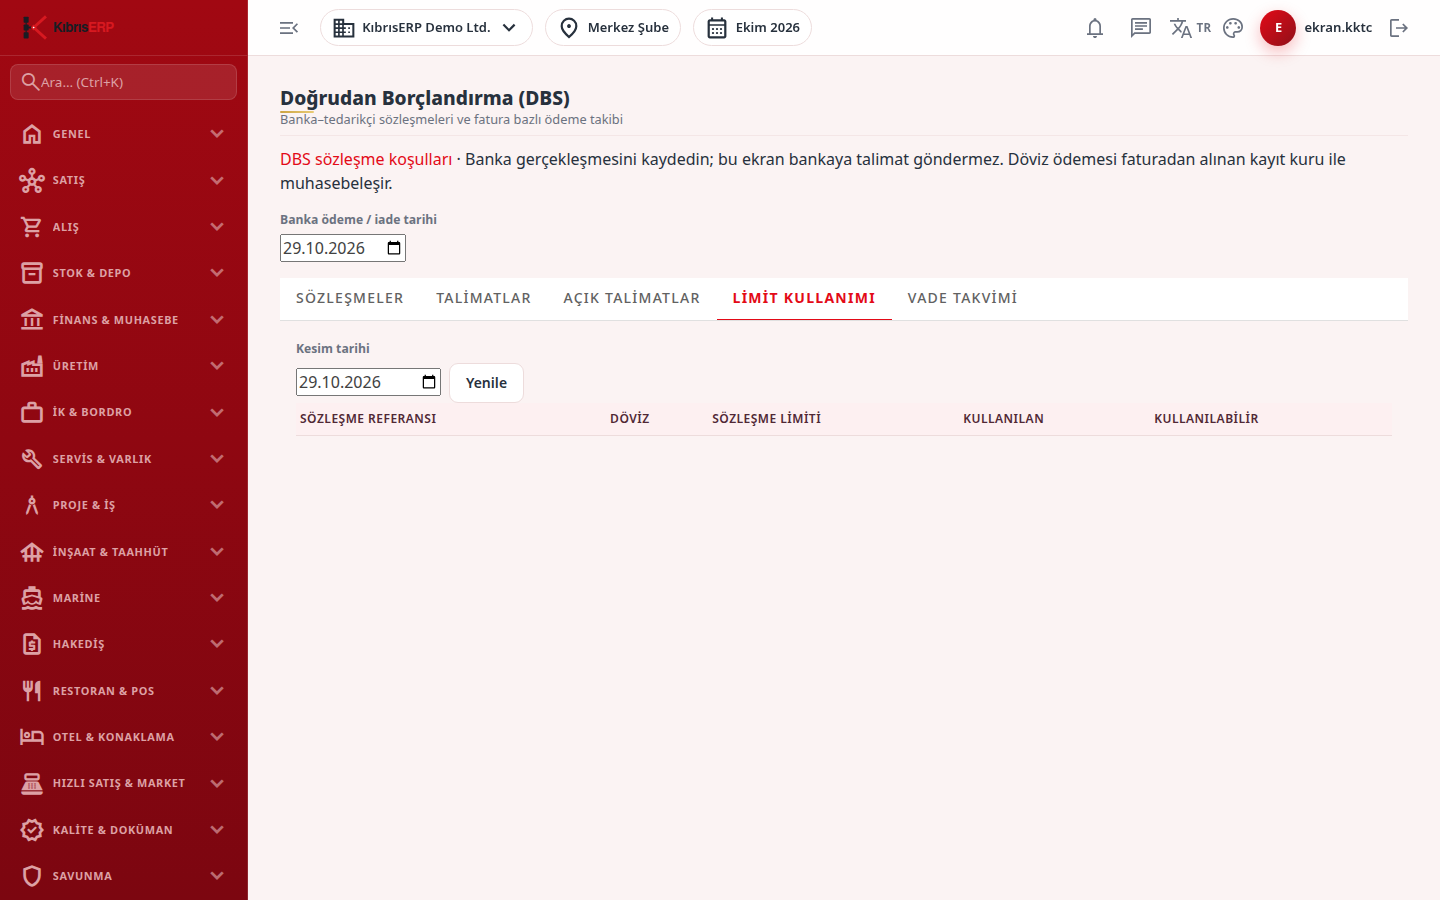Open notifications bell

coord(1095,28)
